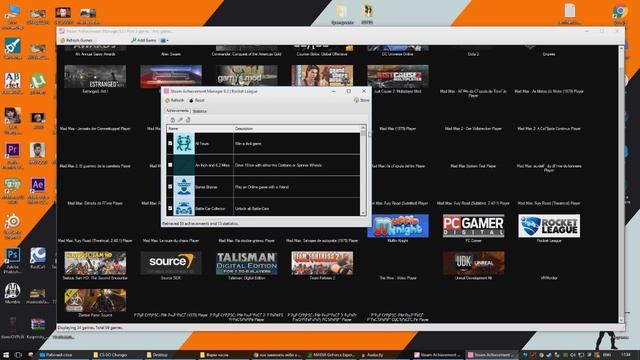Image resolution: width=640 pixels, height=360 pixels.
Task: Click the Alien Swarm game entry
Action: pos(171,54)
